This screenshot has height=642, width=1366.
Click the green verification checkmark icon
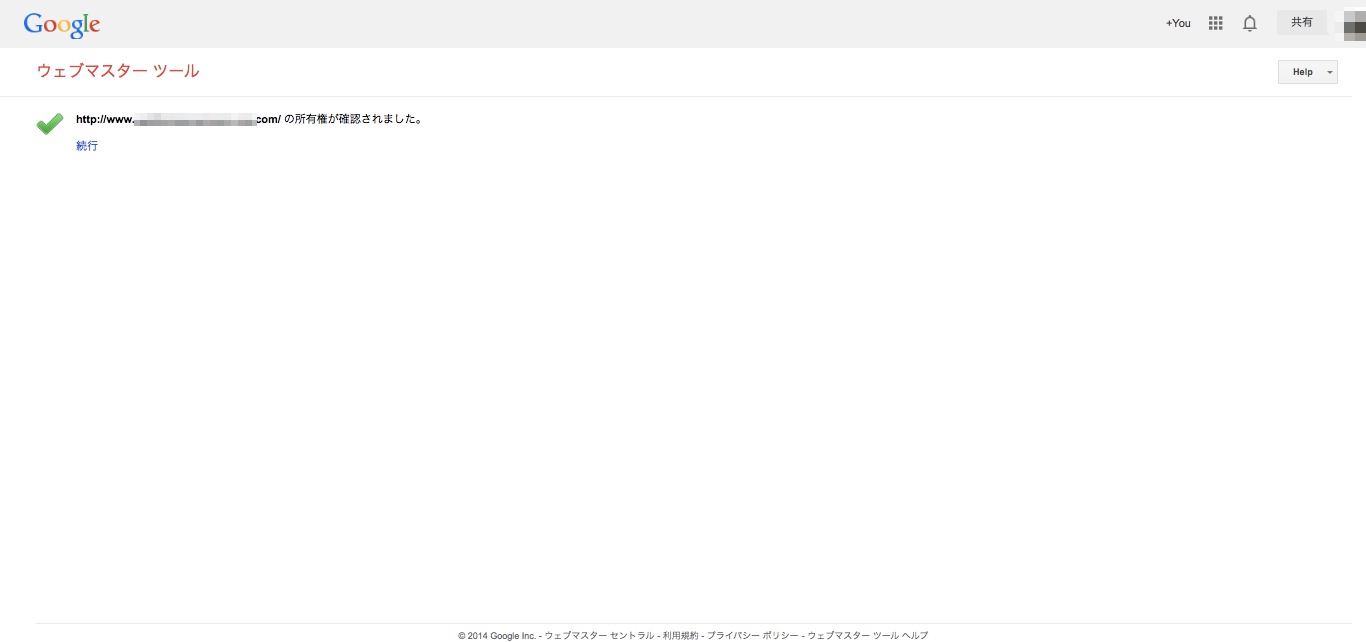50,124
